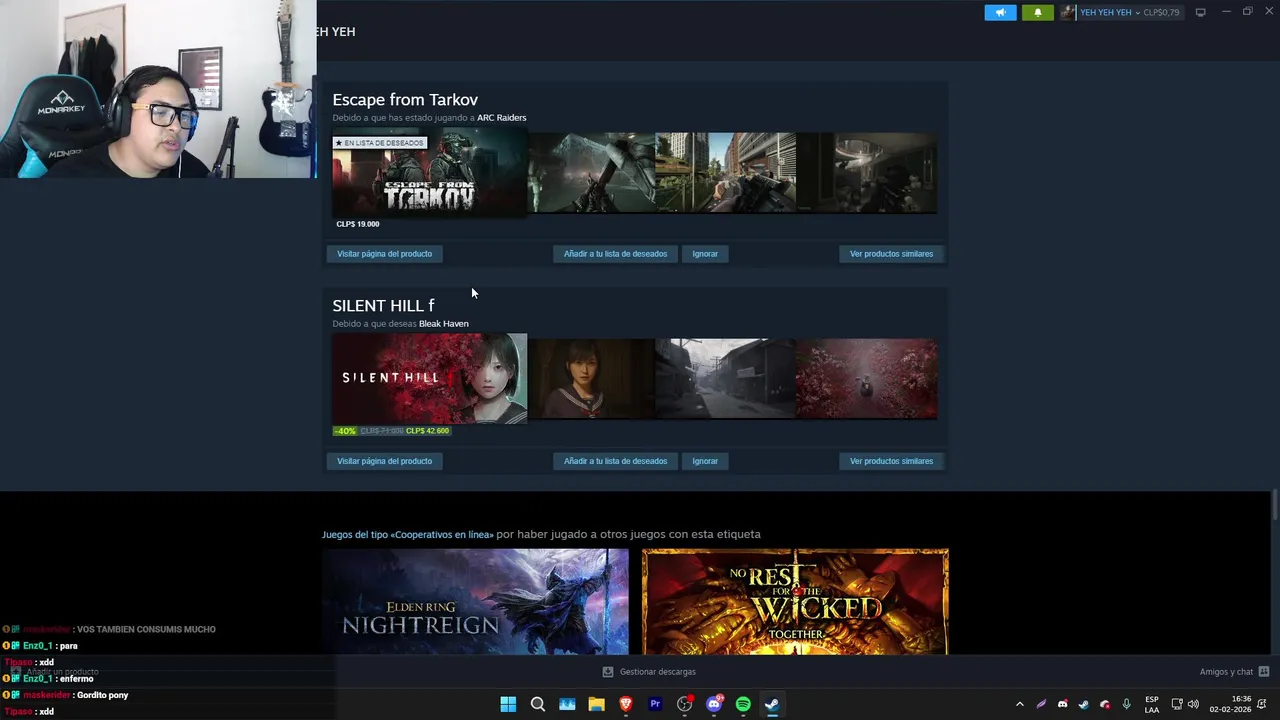Visit the Escape from Tarkov product page
Image resolution: width=1280 pixels, height=720 pixels.
point(384,254)
